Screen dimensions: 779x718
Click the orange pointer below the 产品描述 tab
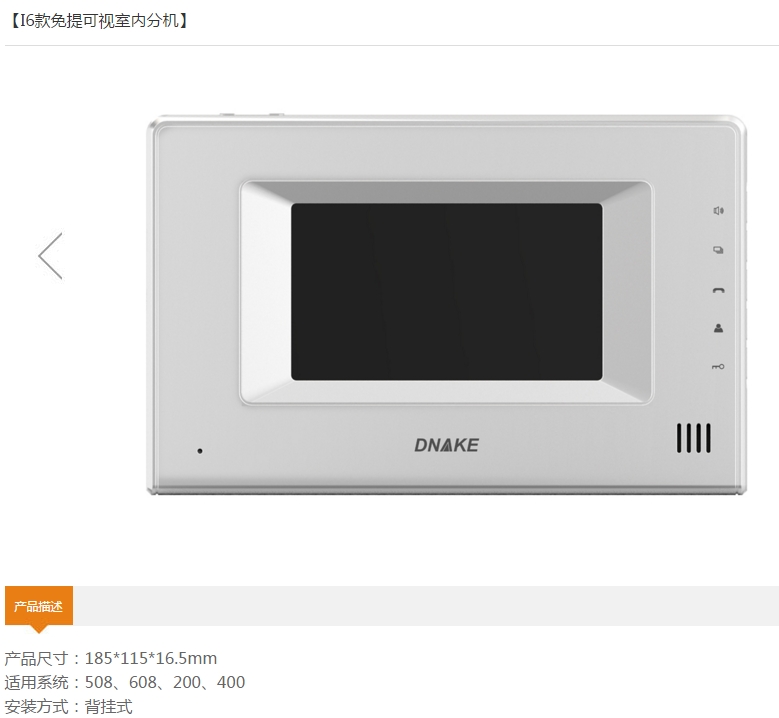39,629
